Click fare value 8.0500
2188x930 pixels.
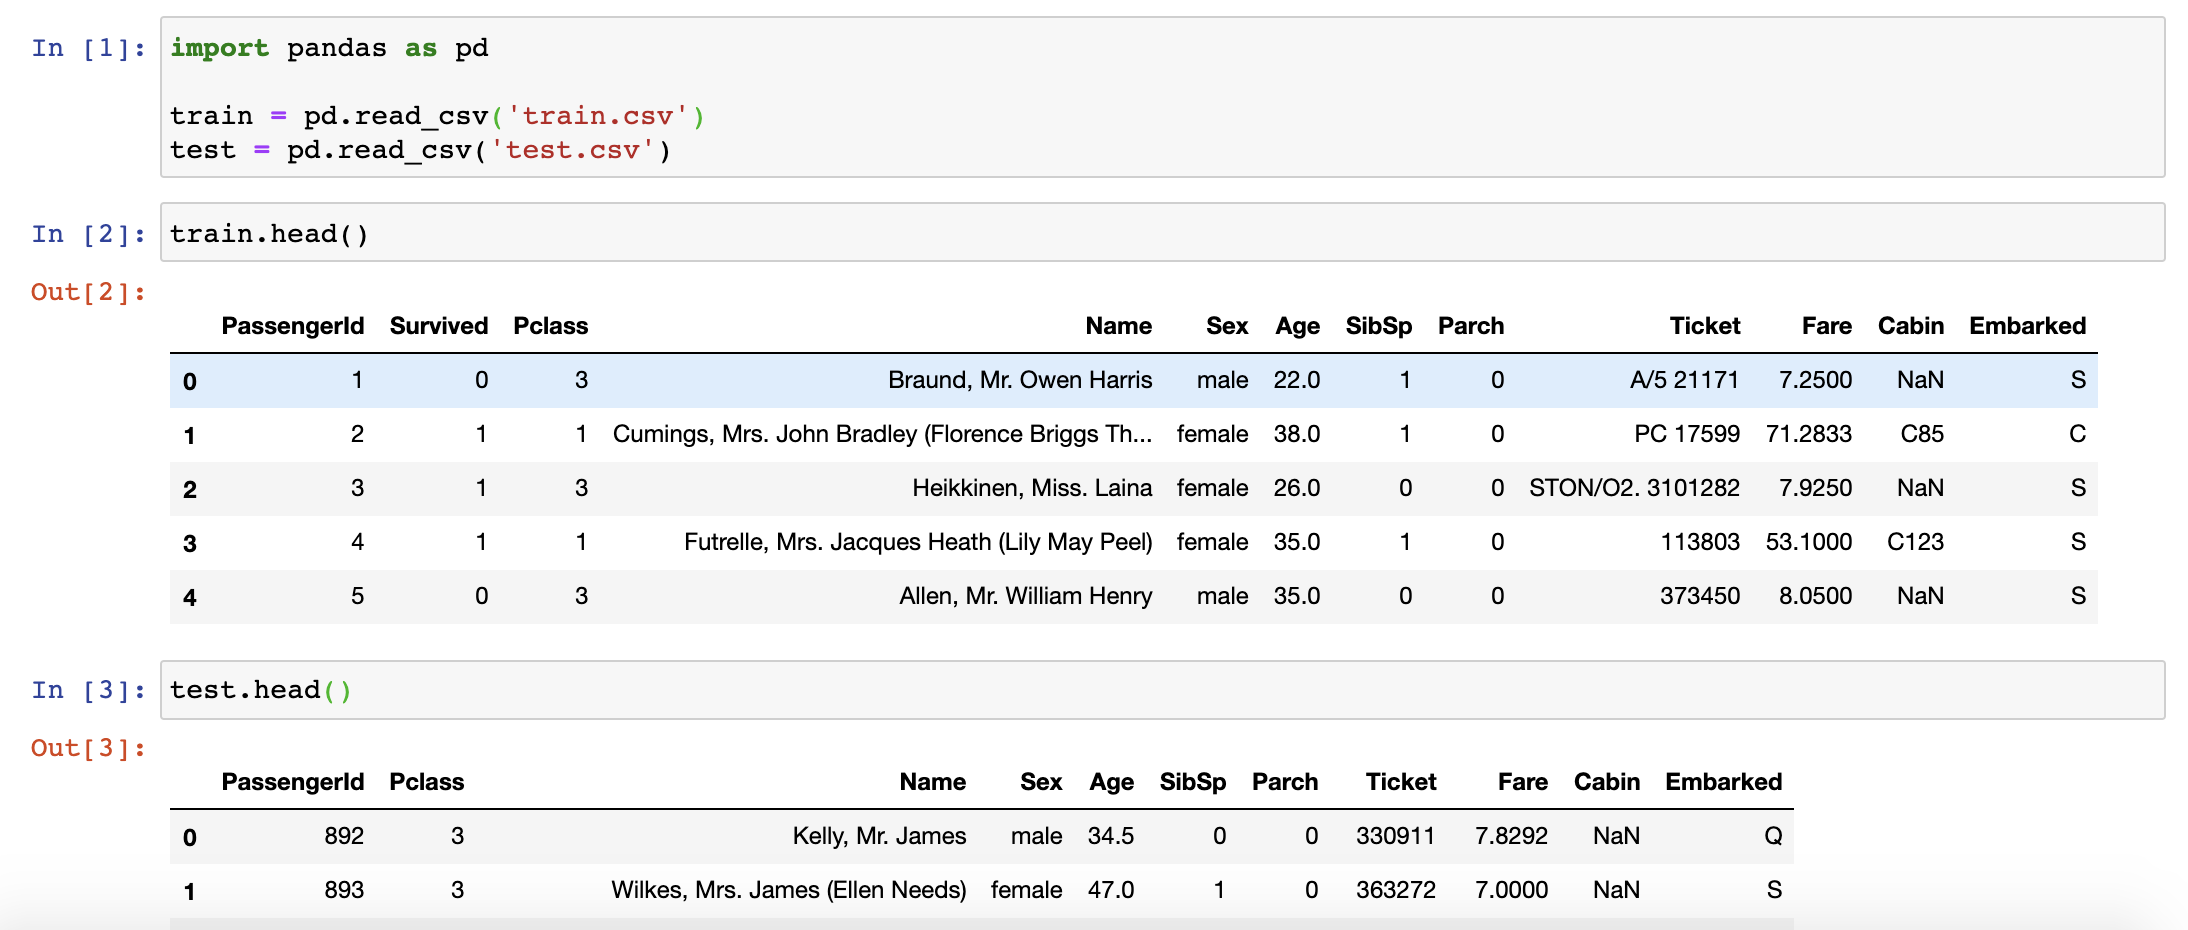(1815, 596)
